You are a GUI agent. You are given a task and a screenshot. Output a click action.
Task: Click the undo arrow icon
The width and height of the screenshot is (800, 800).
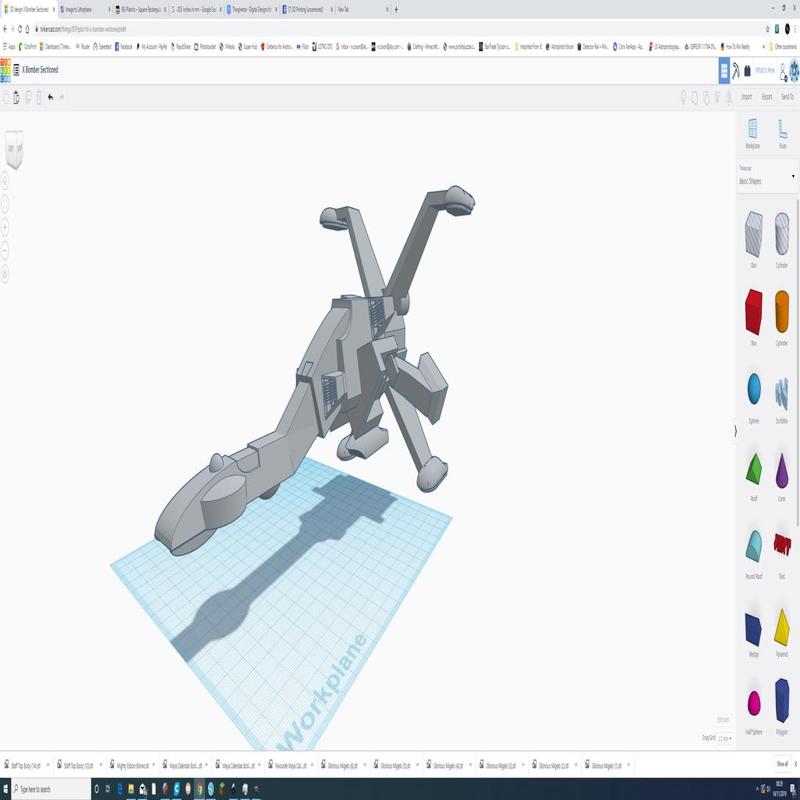coord(50,97)
